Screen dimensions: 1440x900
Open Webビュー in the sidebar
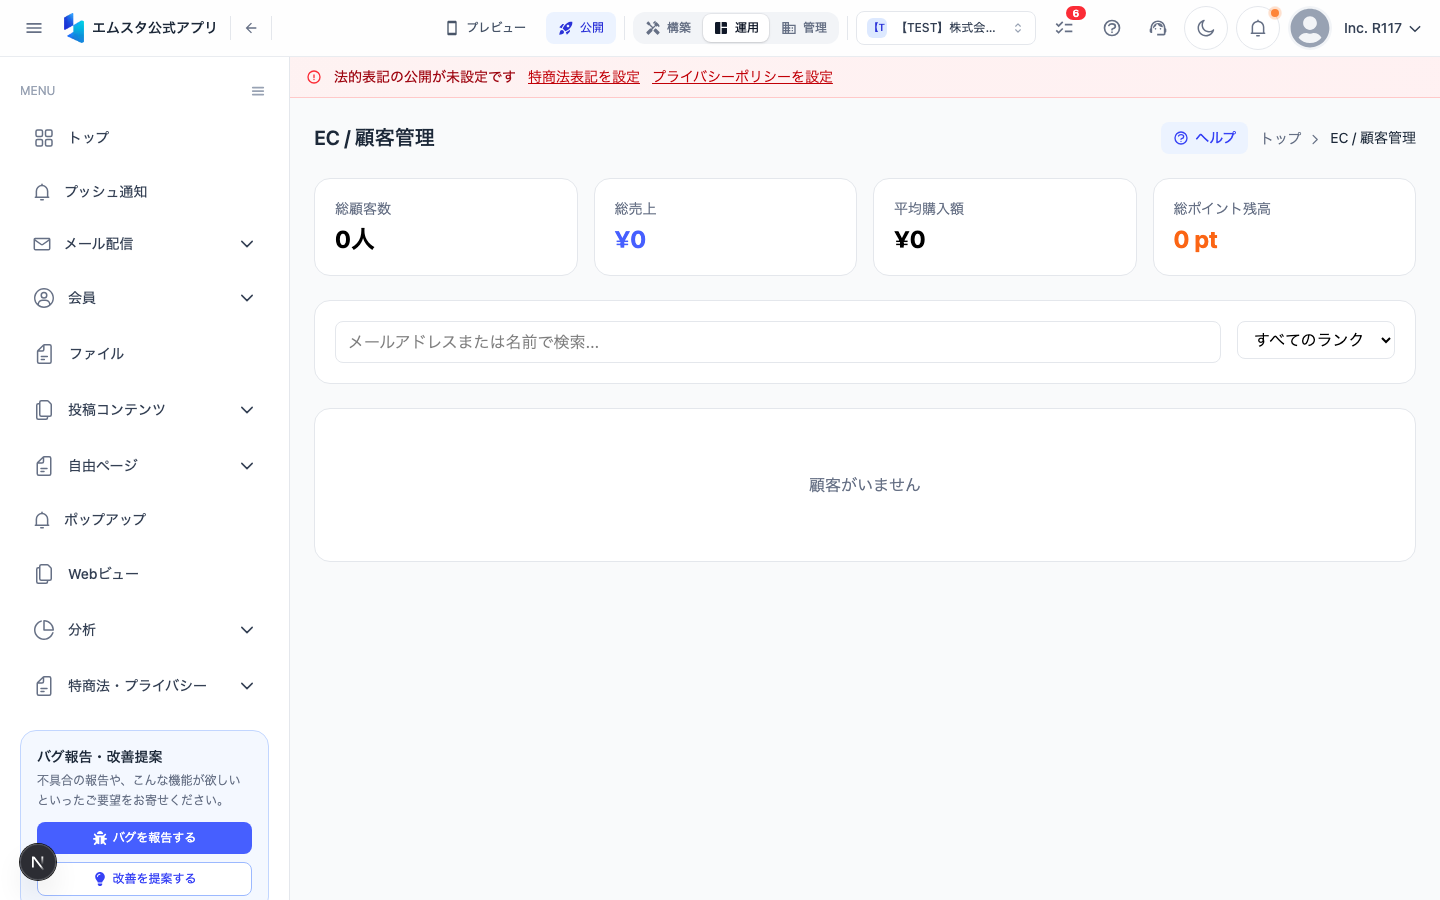pyautogui.click(x=144, y=574)
